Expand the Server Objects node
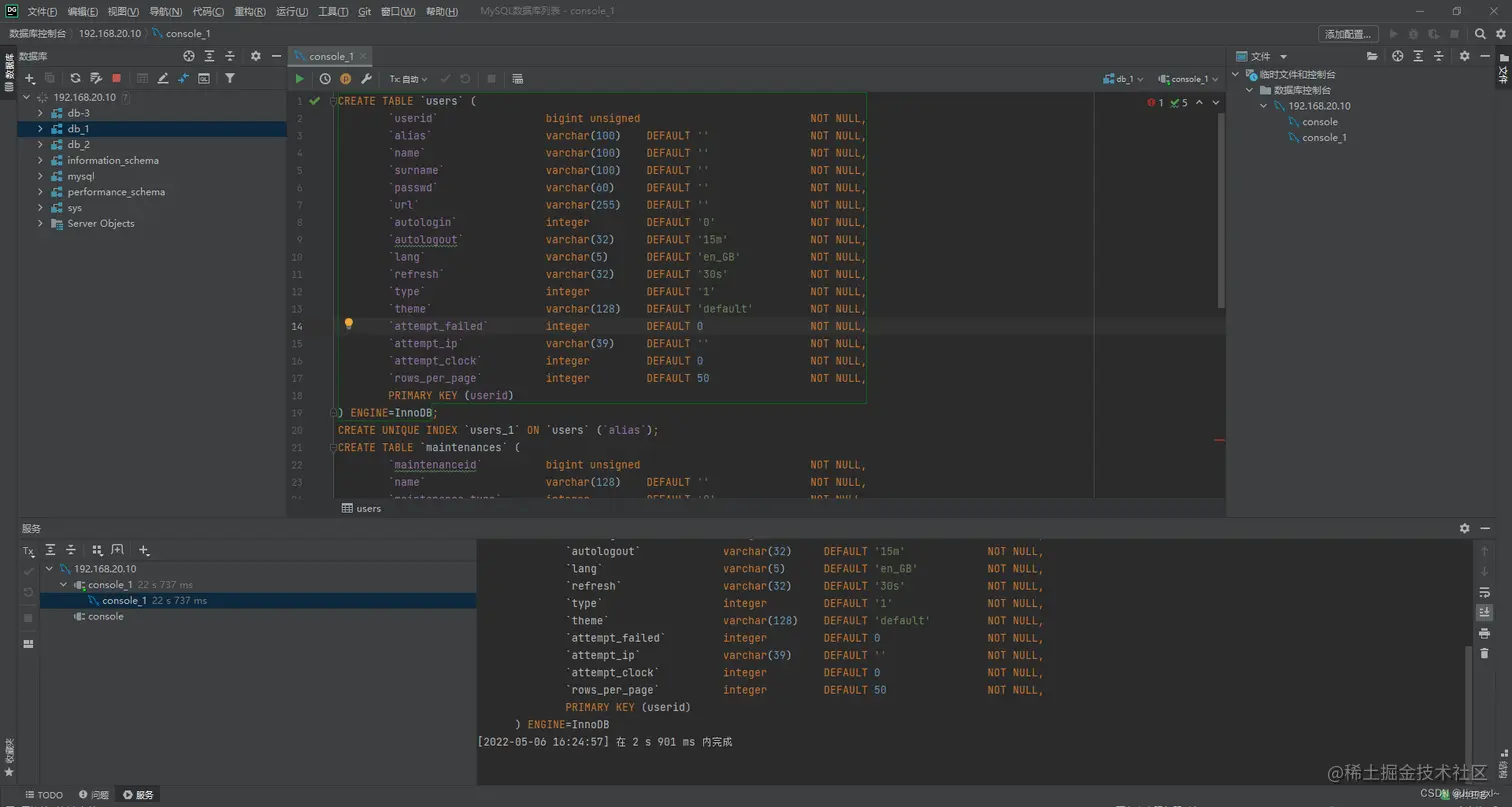 [40, 223]
